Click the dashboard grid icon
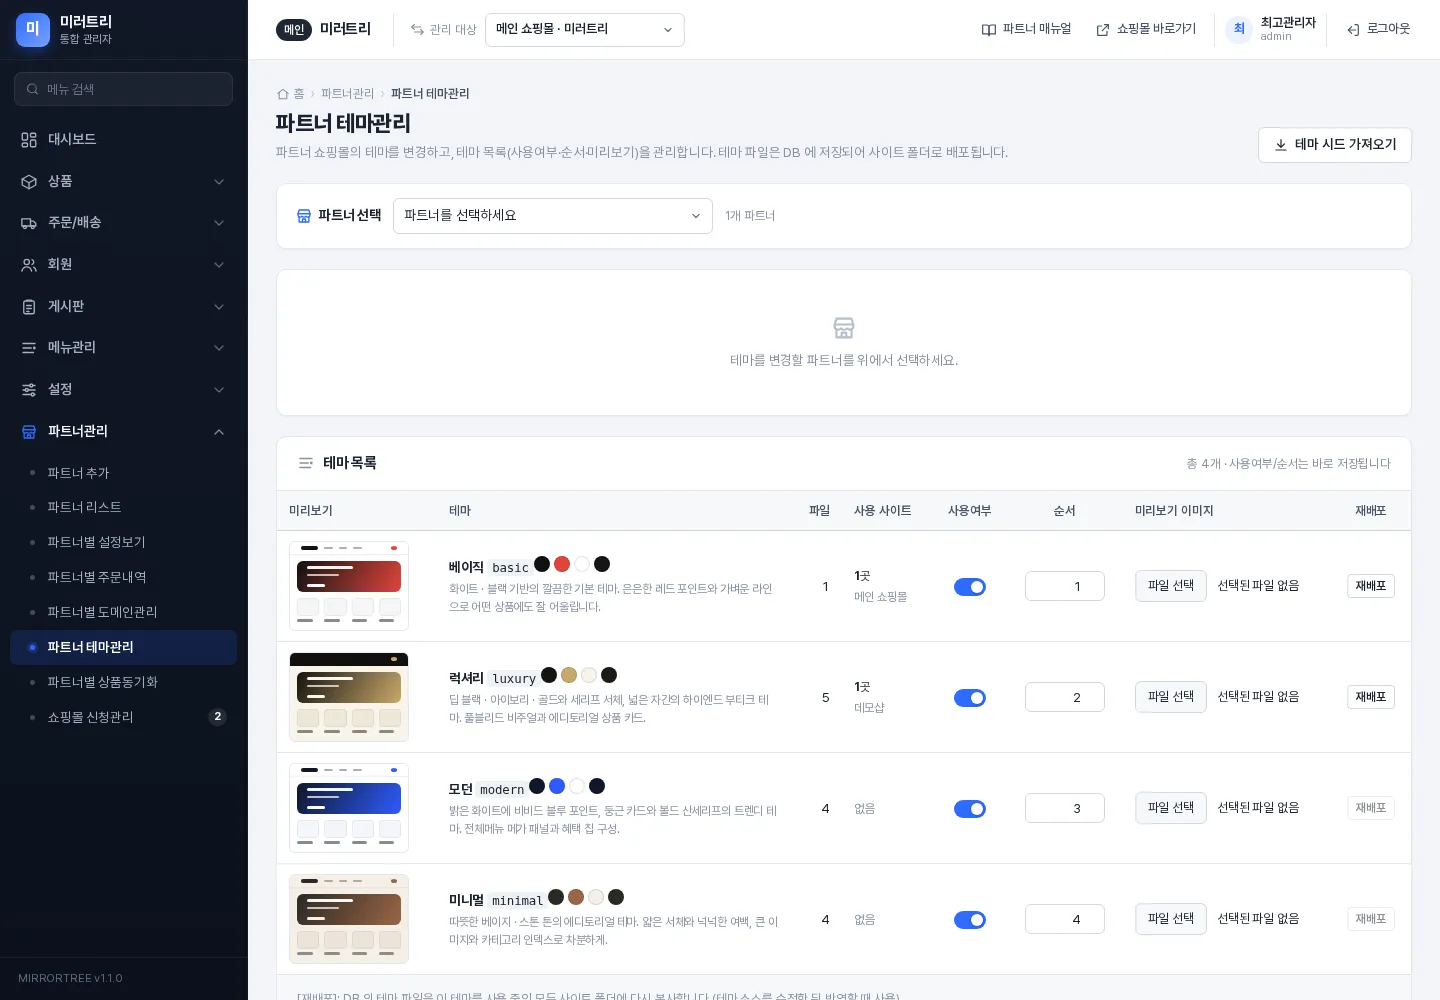This screenshot has height=1000, width=1440. point(29,140)
